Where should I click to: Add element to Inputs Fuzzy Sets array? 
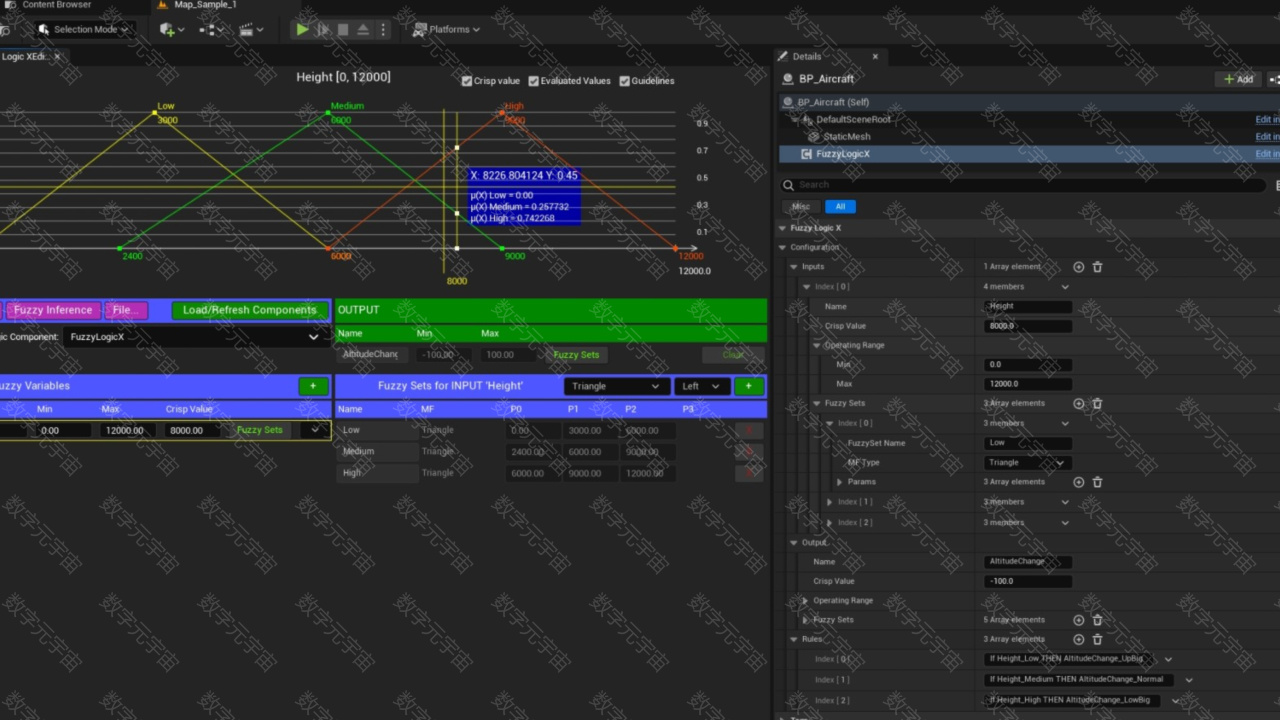click(x=1078, y=403)
